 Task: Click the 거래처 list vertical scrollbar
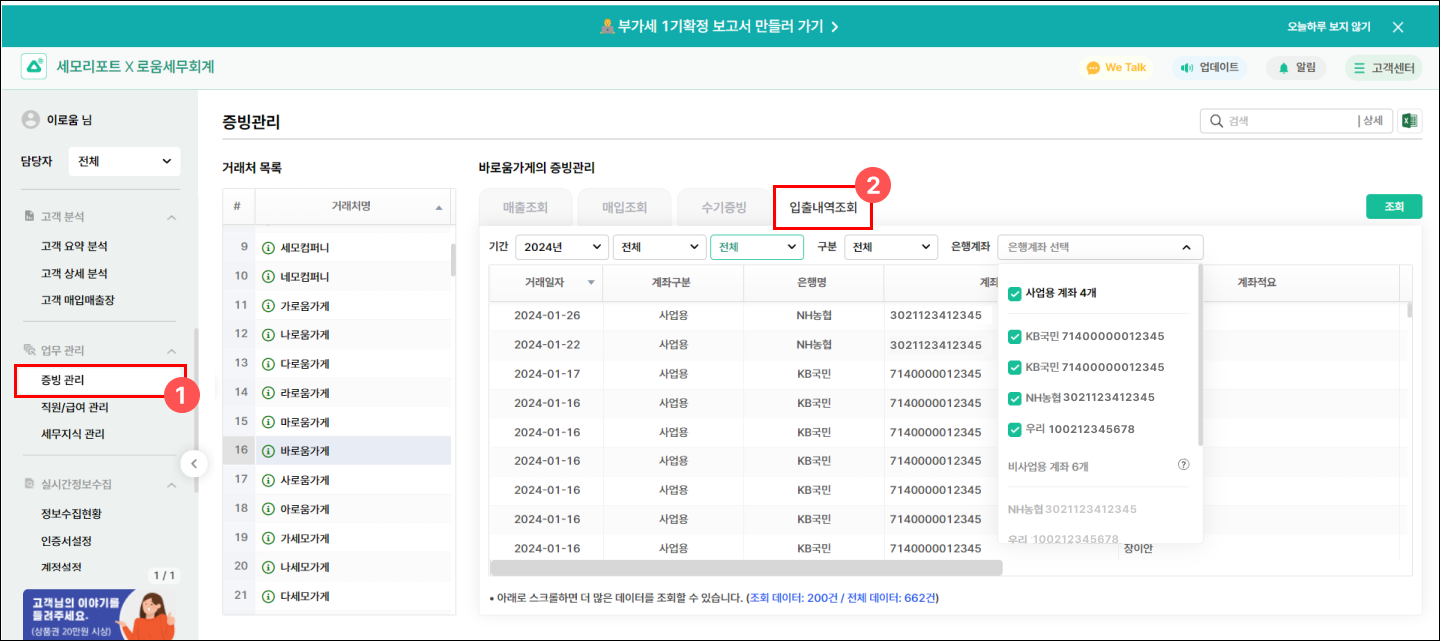click(x=454, y=259)
